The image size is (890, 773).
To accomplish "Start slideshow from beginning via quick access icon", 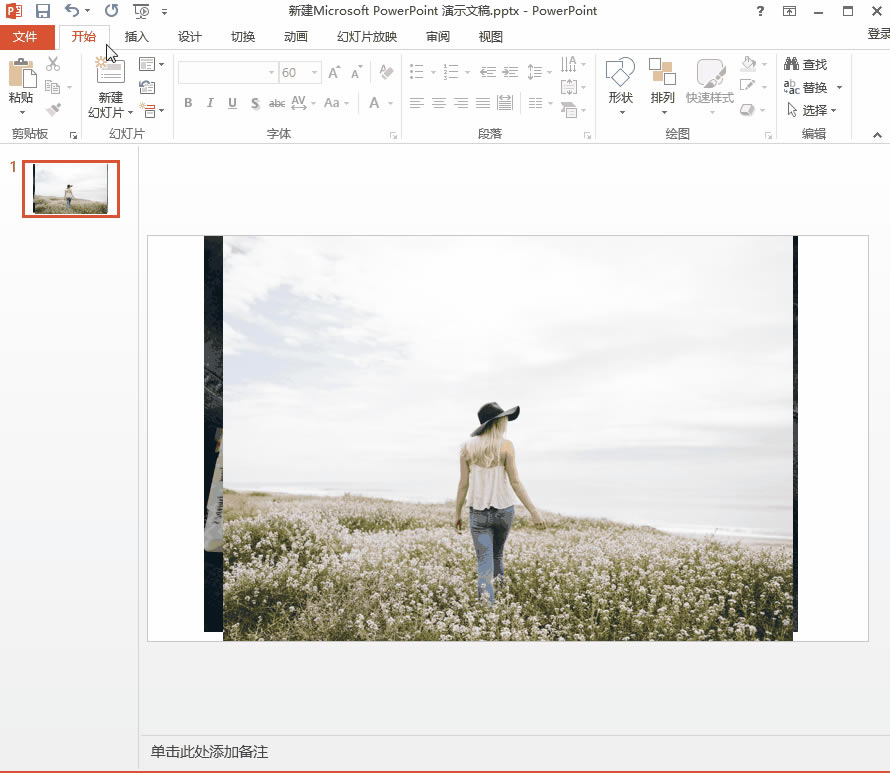I will tap(141, 11).
